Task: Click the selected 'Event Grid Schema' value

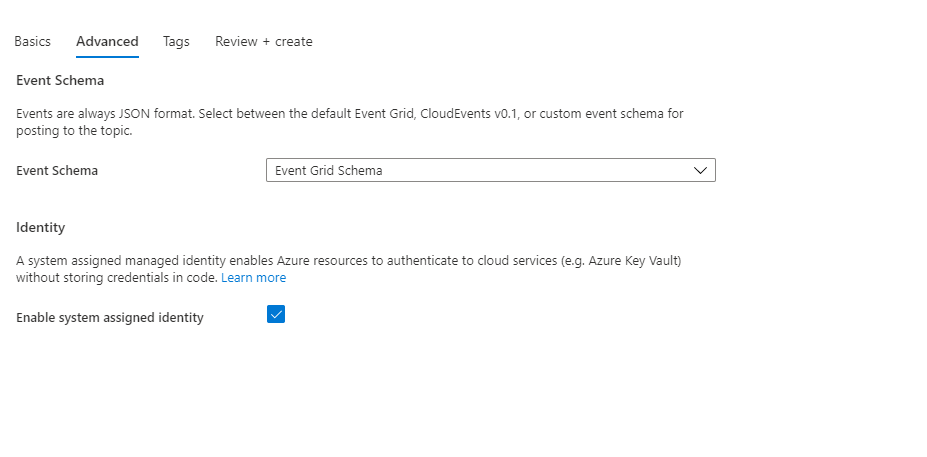Action: point(329,171)
